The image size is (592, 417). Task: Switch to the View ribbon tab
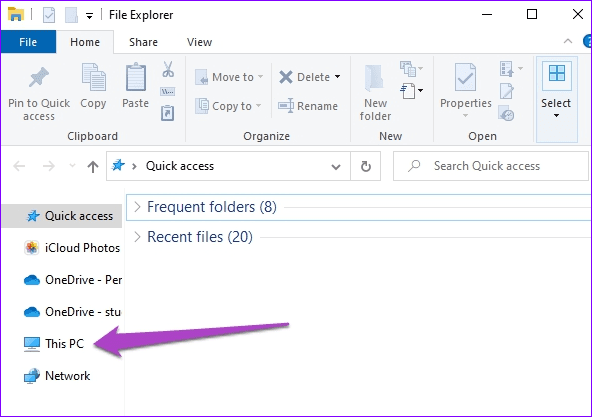coord(199,42)
